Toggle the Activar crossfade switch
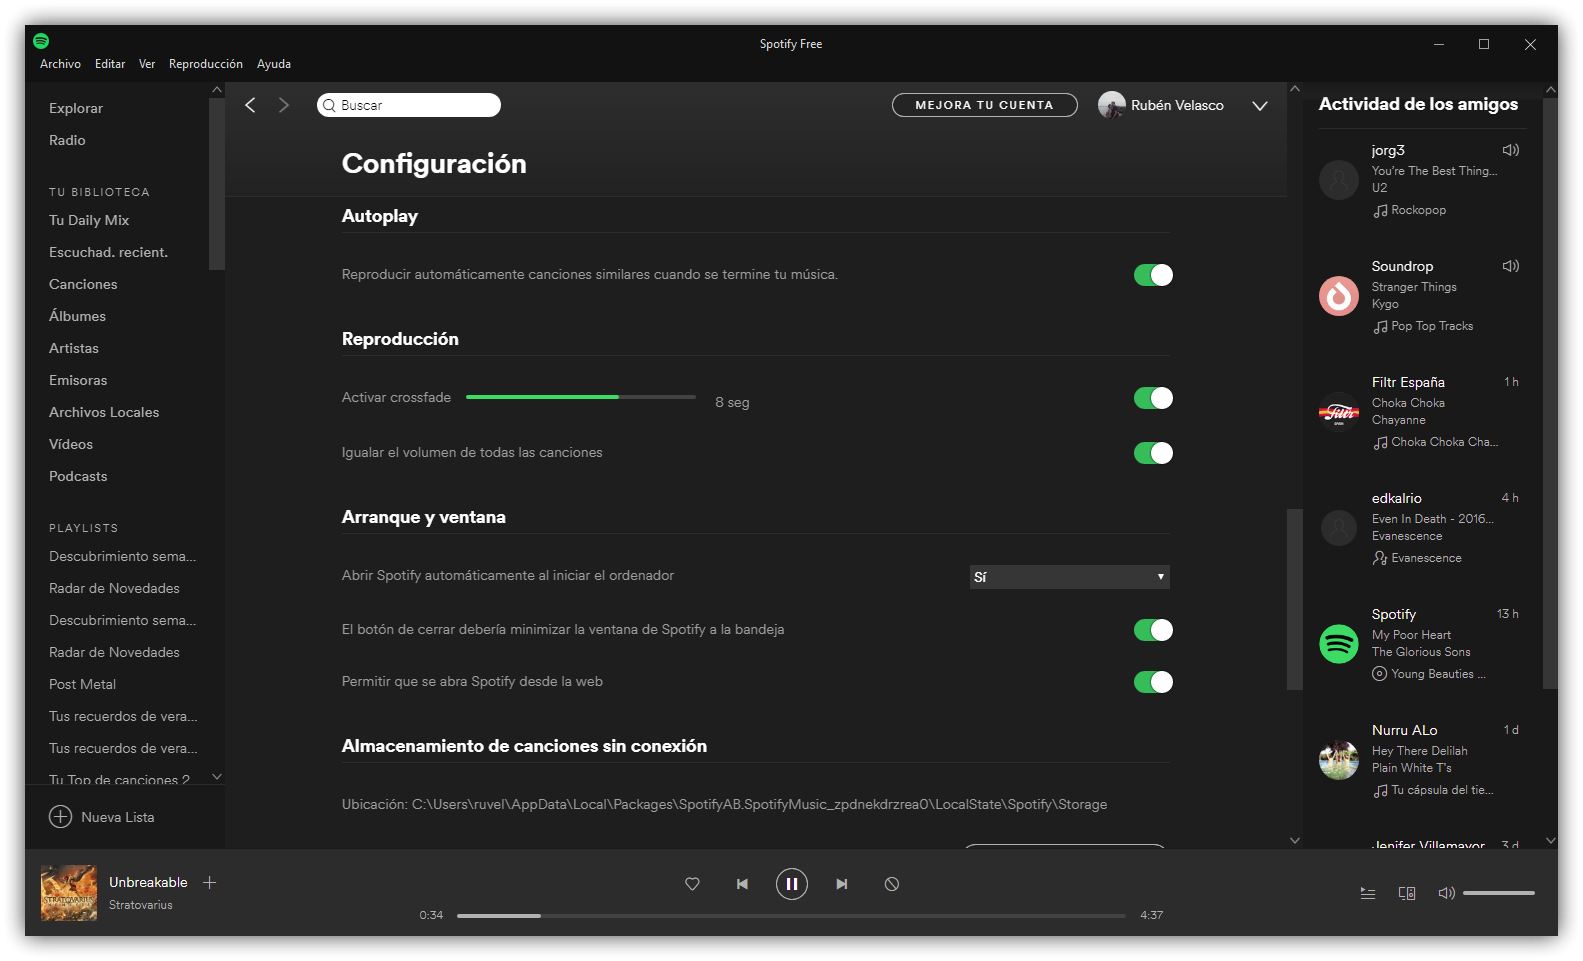This screenshot has height=961, width=1583. tap(1153, 398)
